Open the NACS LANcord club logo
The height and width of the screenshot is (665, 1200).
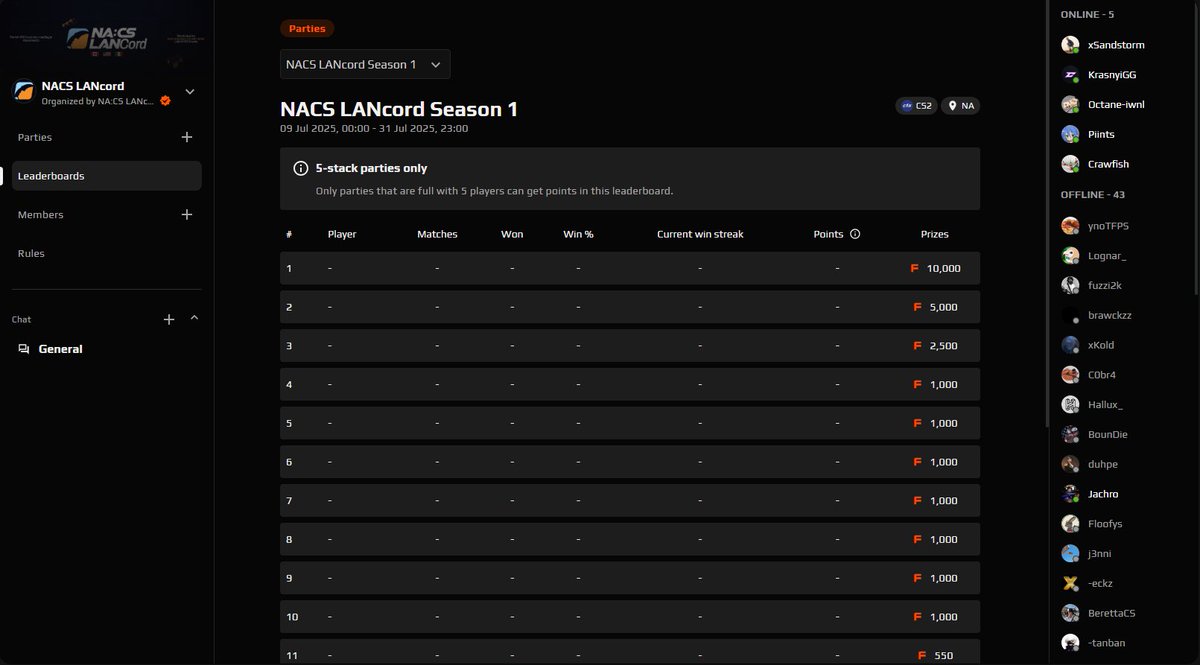[x=23, y=92]
